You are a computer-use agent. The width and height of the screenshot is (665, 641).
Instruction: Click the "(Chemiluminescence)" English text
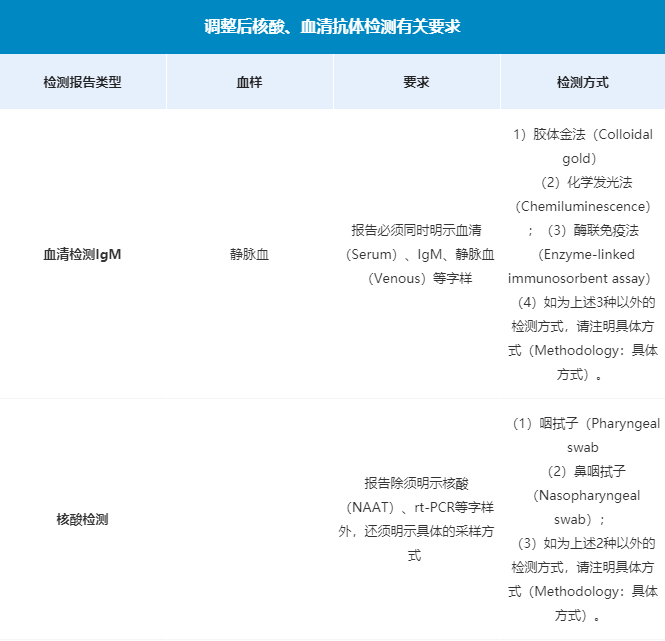pos(582,206)
